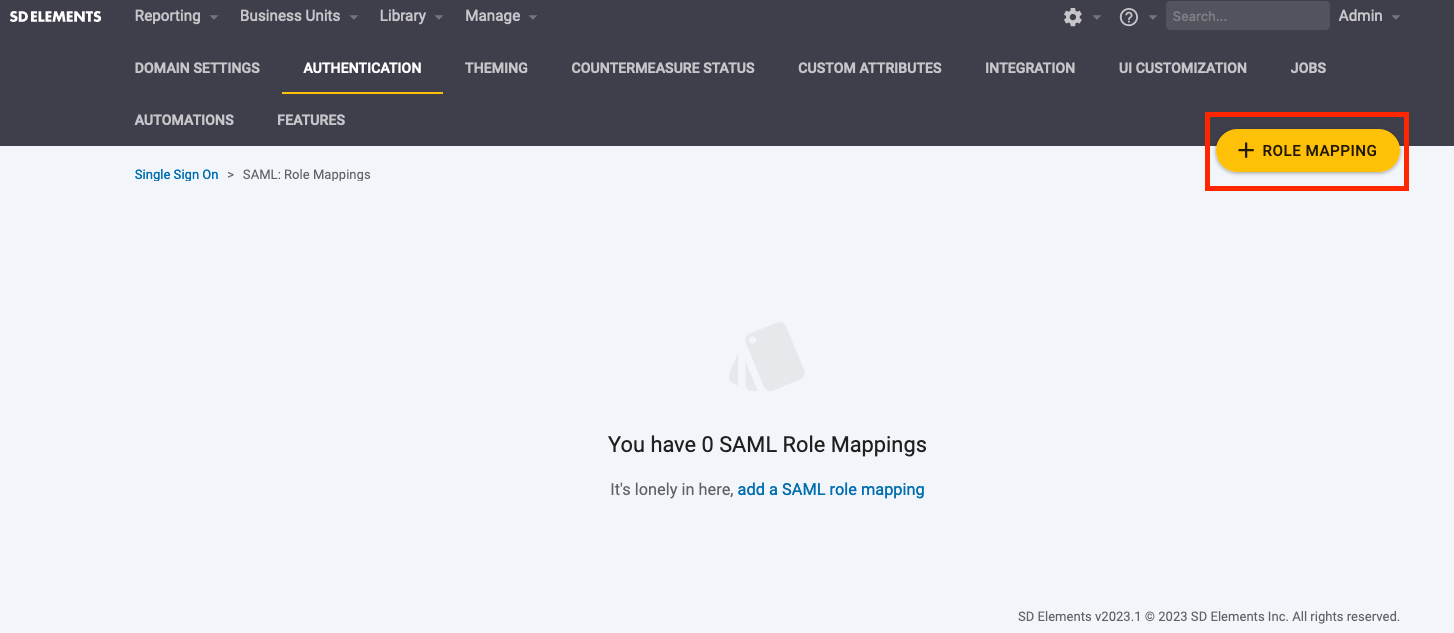
Task: Go back via the Single Sign On breadcrumb
Action: [176, 174]
